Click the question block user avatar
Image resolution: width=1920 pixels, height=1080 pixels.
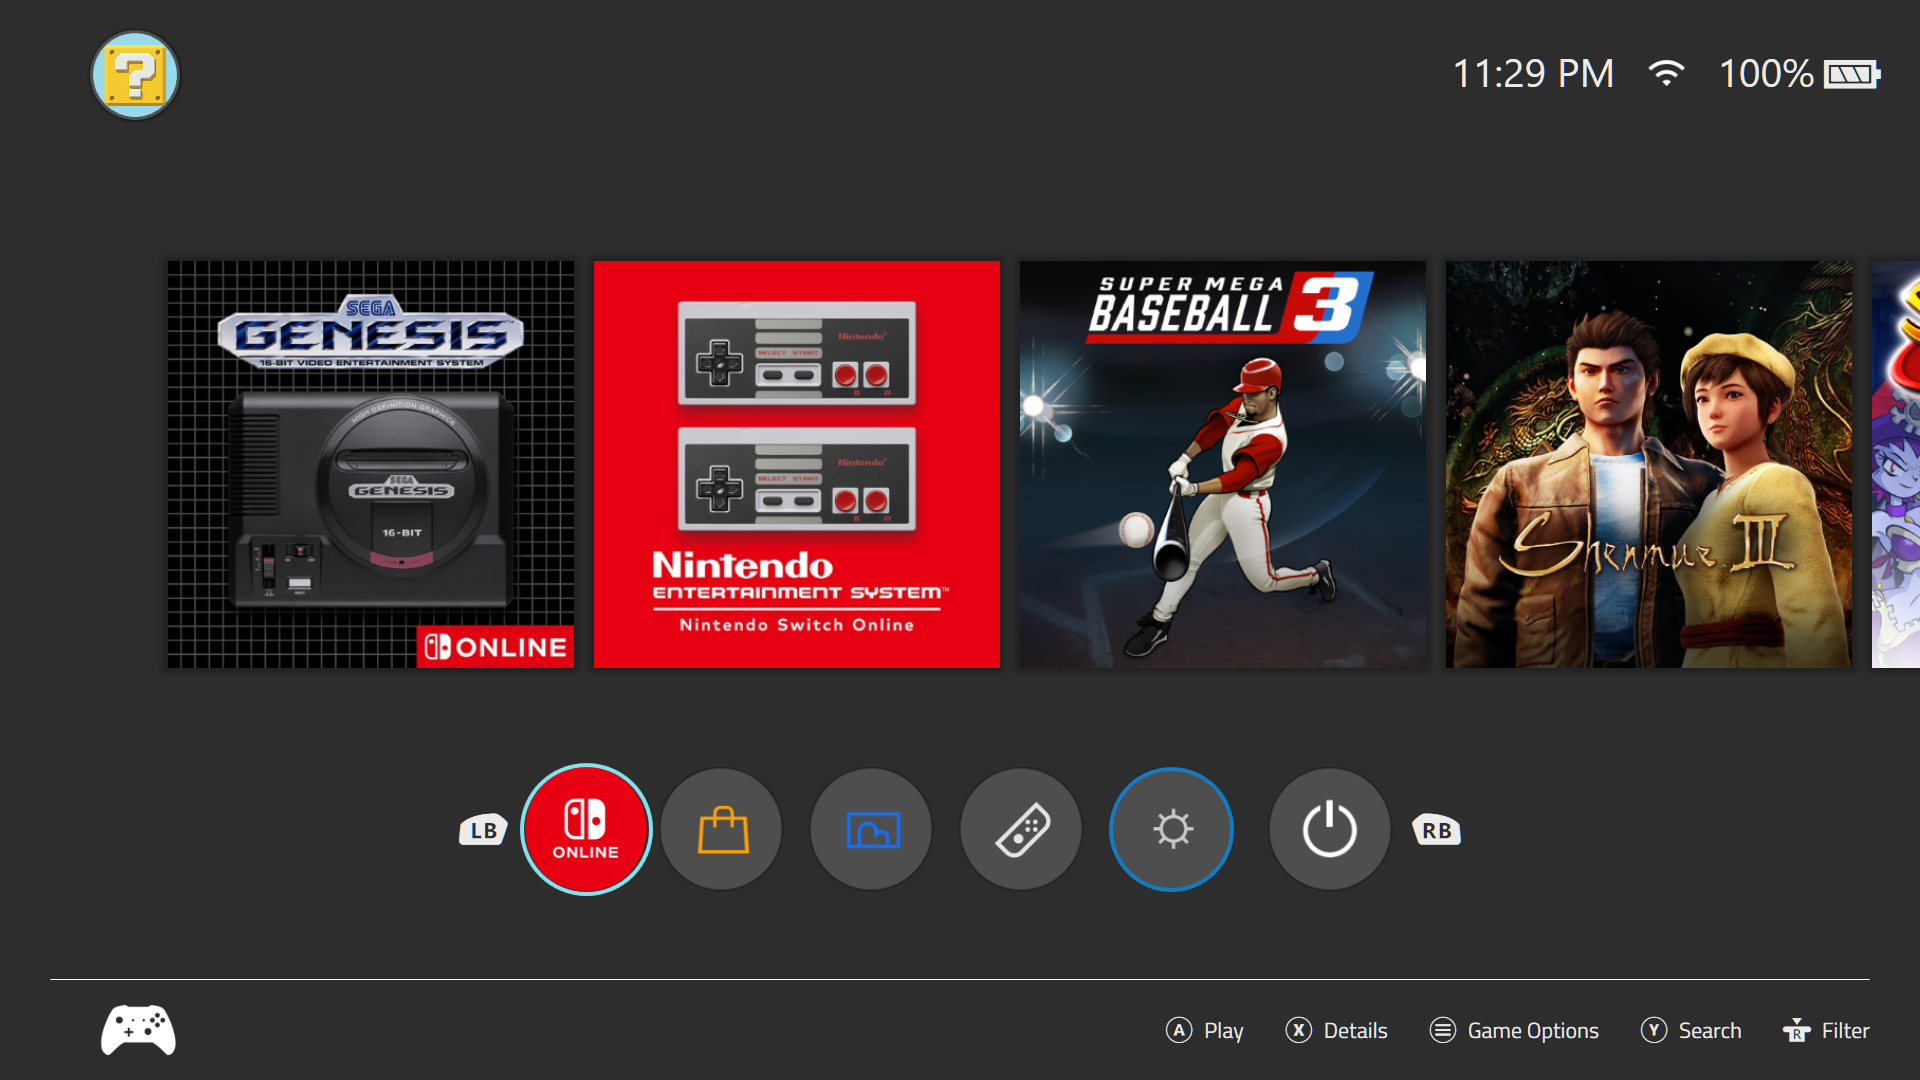pos(135,75)
